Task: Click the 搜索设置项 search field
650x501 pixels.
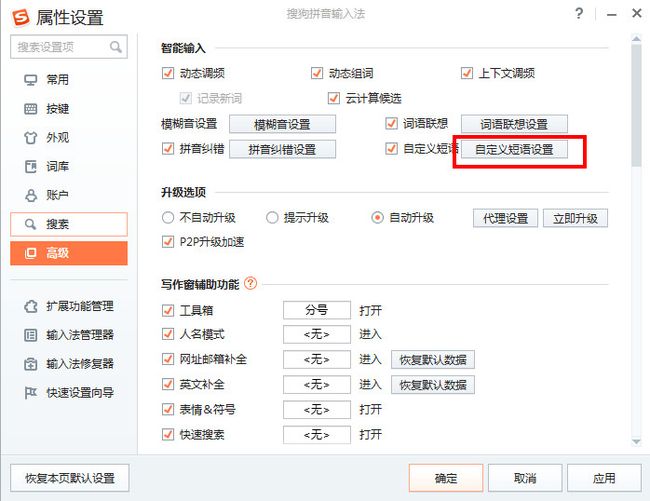Action: [69, 47]
